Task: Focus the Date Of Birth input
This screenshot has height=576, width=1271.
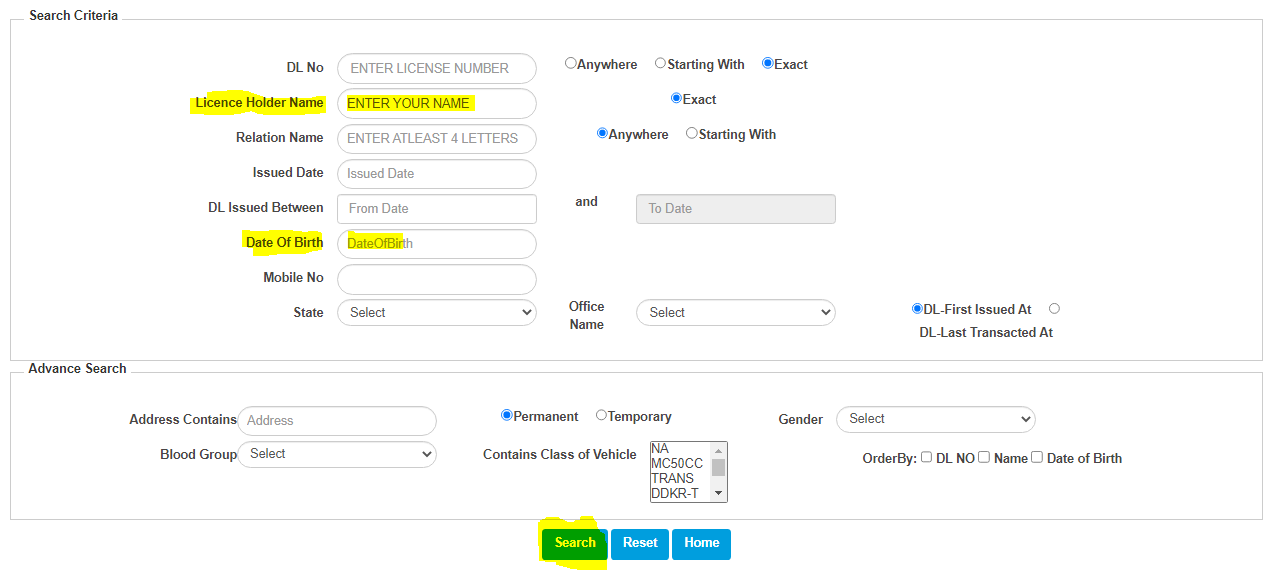Action: coord(437,243)
